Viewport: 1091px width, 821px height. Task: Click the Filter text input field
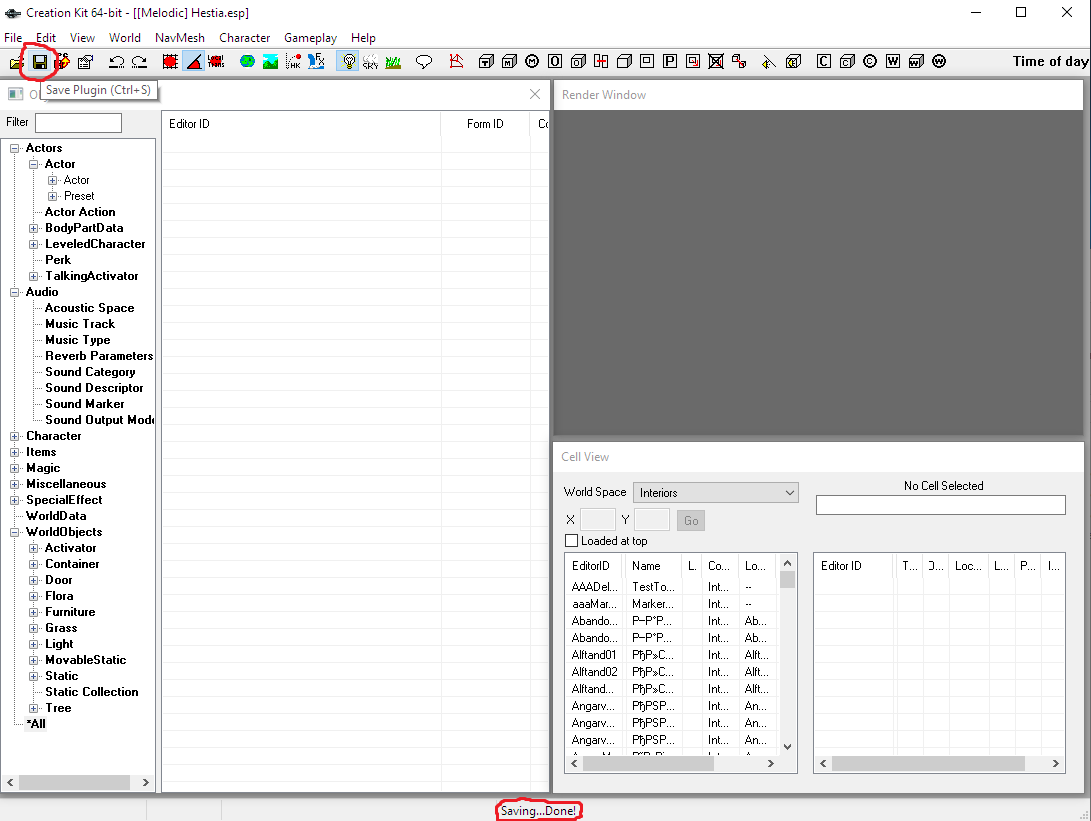click(78, 123)
